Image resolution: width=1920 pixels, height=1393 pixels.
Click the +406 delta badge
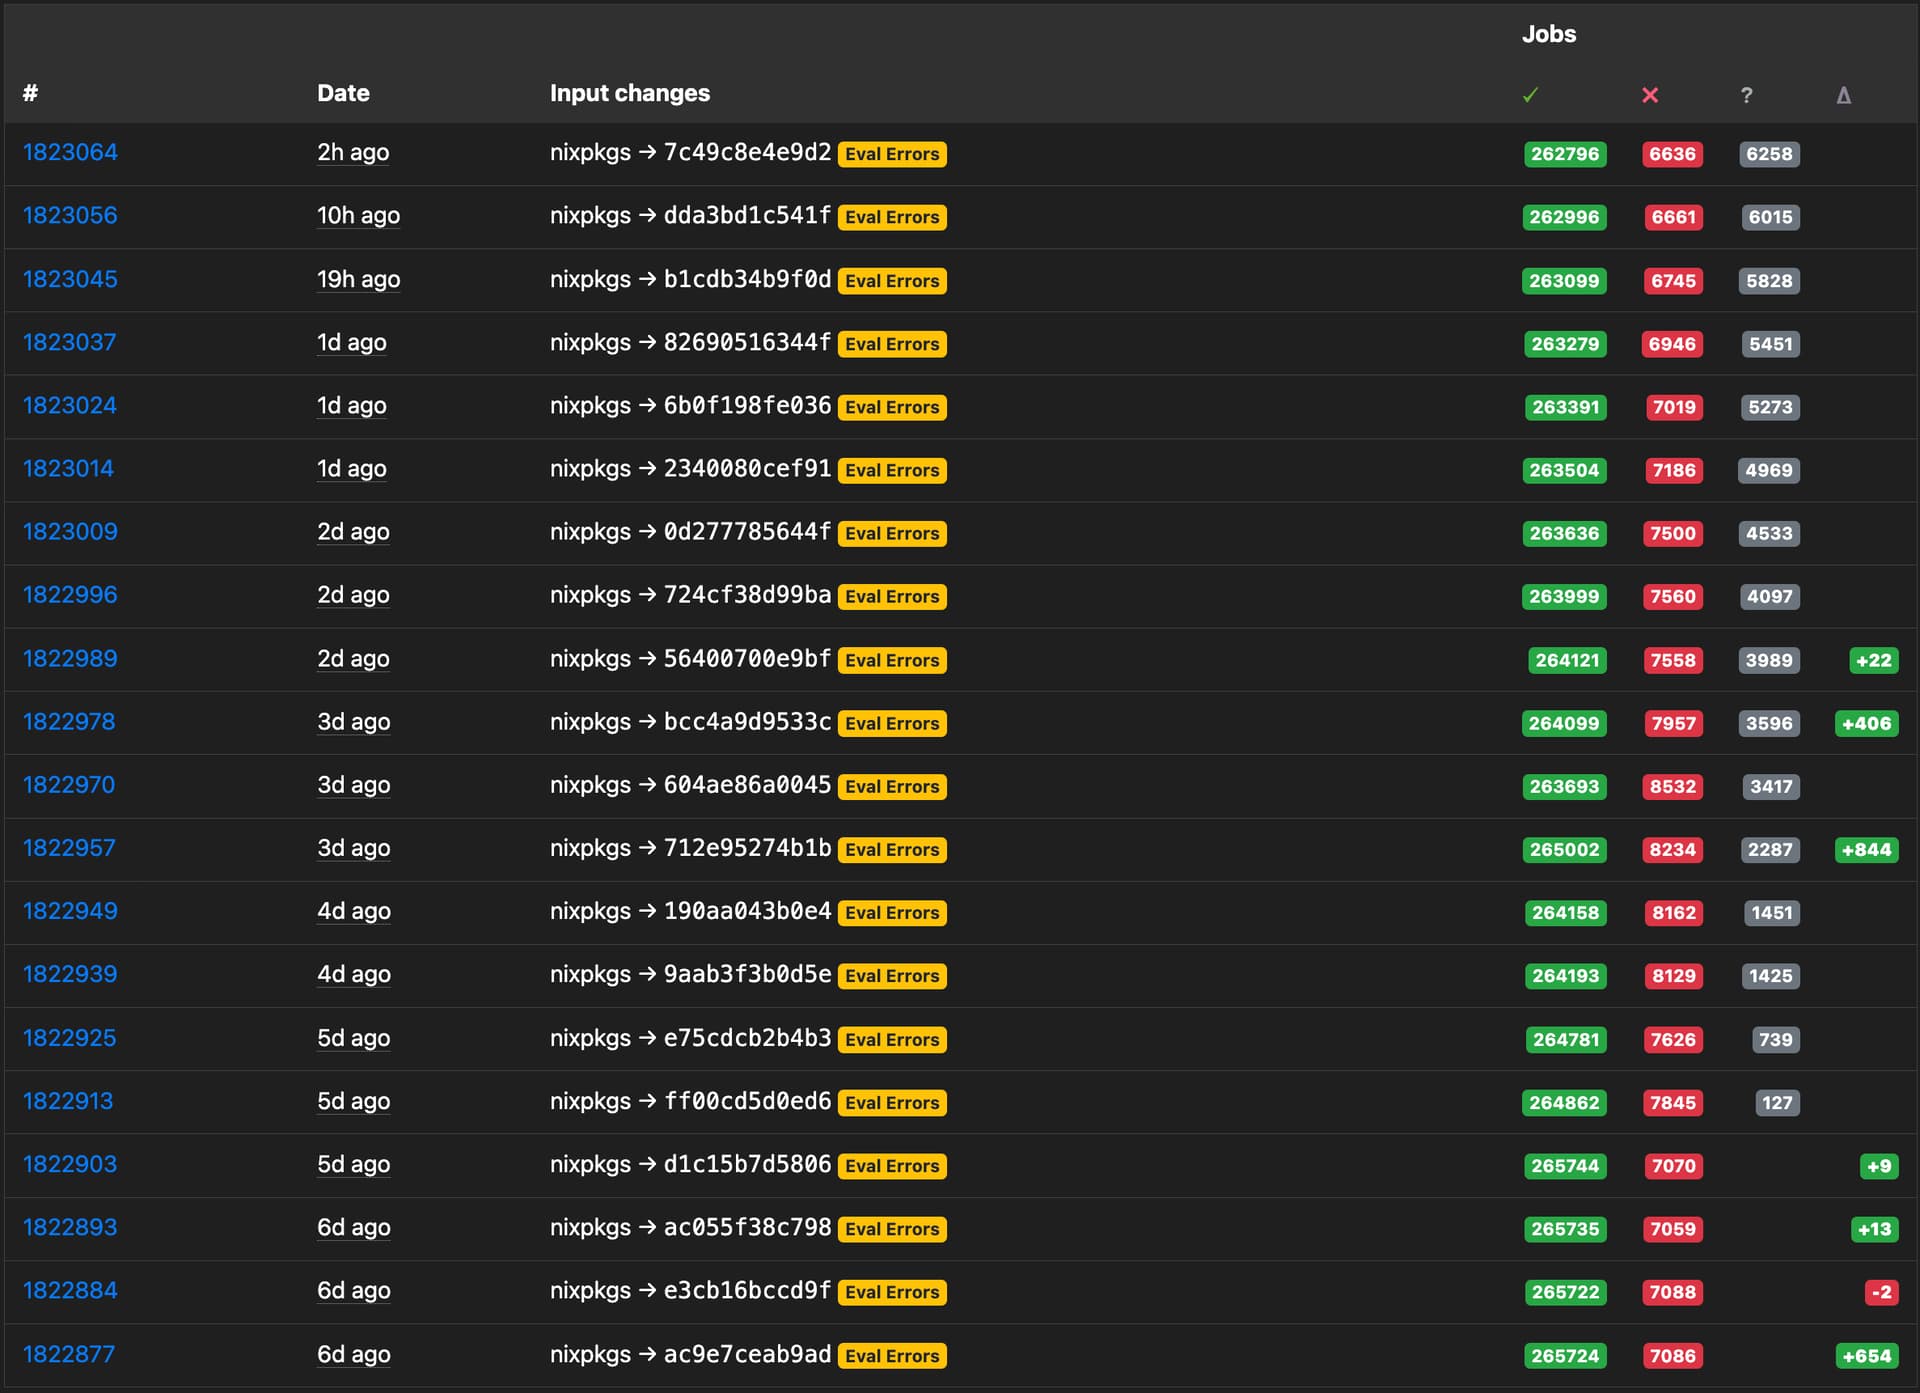point(1866,723)
